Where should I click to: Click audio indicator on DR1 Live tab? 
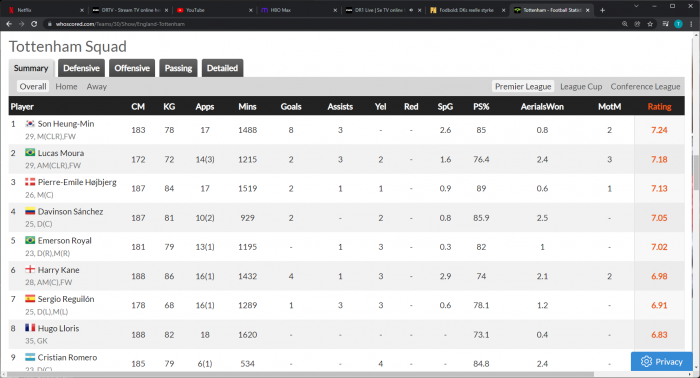(x=411, y=10)
